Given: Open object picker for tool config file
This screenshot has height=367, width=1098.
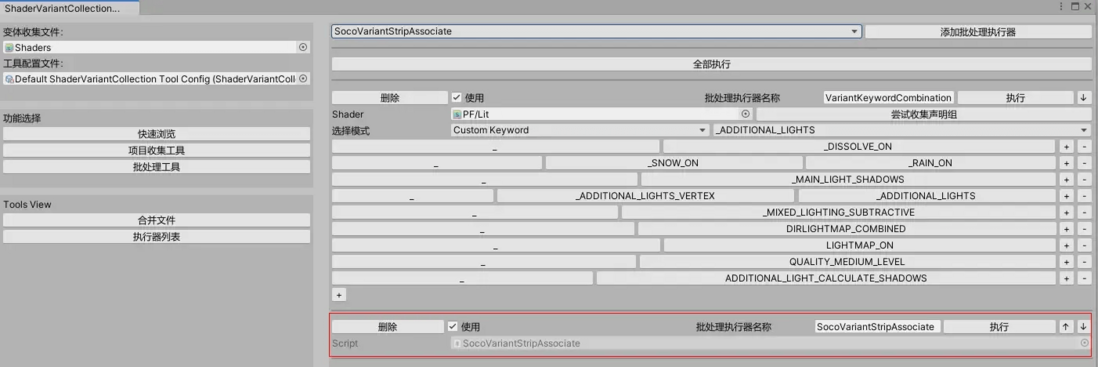Looking at the screenshot, I should 303,79.
